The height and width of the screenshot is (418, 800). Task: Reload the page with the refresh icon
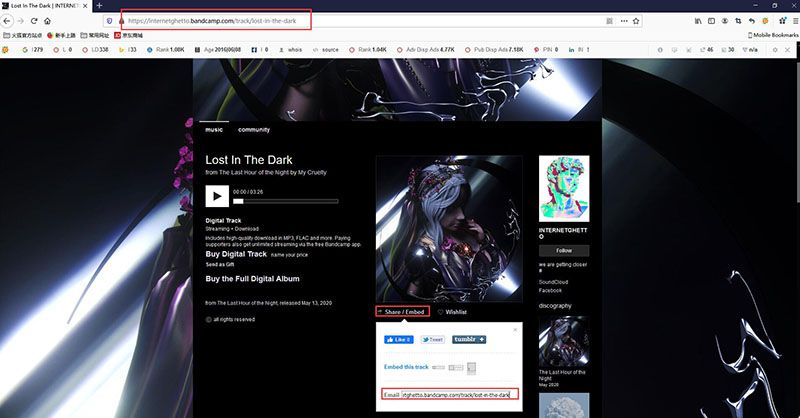point(34,21)
